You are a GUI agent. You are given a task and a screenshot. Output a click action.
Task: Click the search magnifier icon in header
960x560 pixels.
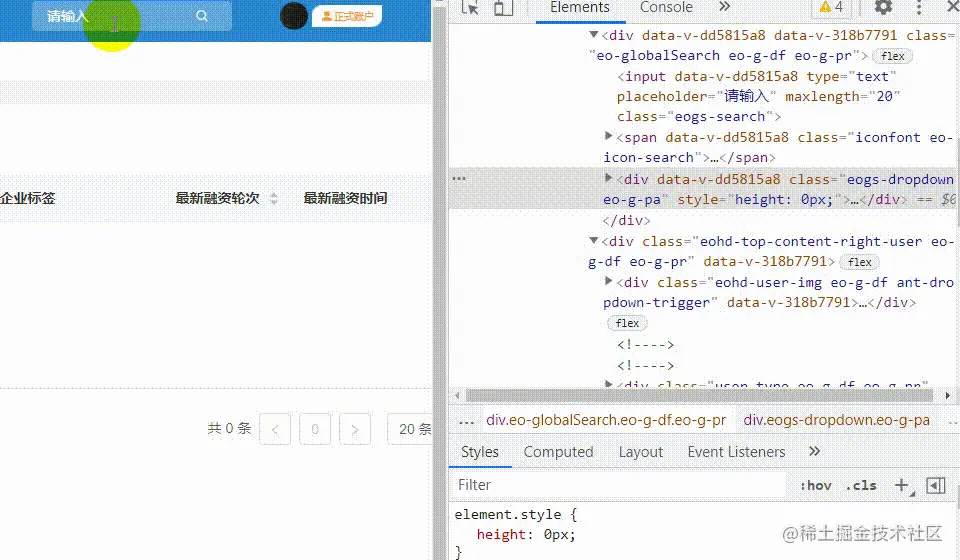(x=202, y=16)
